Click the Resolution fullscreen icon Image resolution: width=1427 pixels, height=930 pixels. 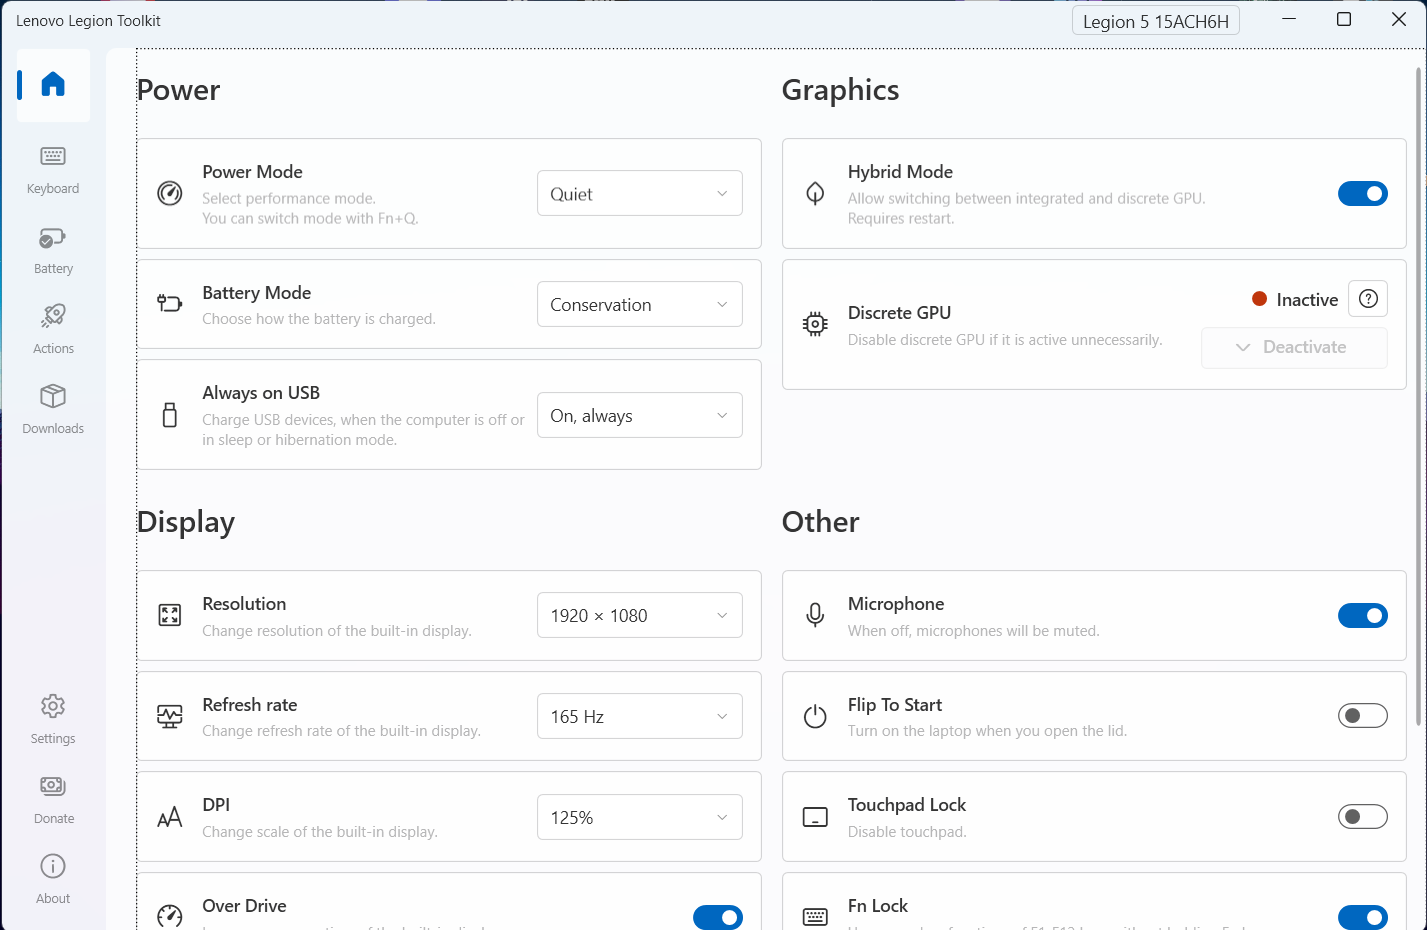170,615
